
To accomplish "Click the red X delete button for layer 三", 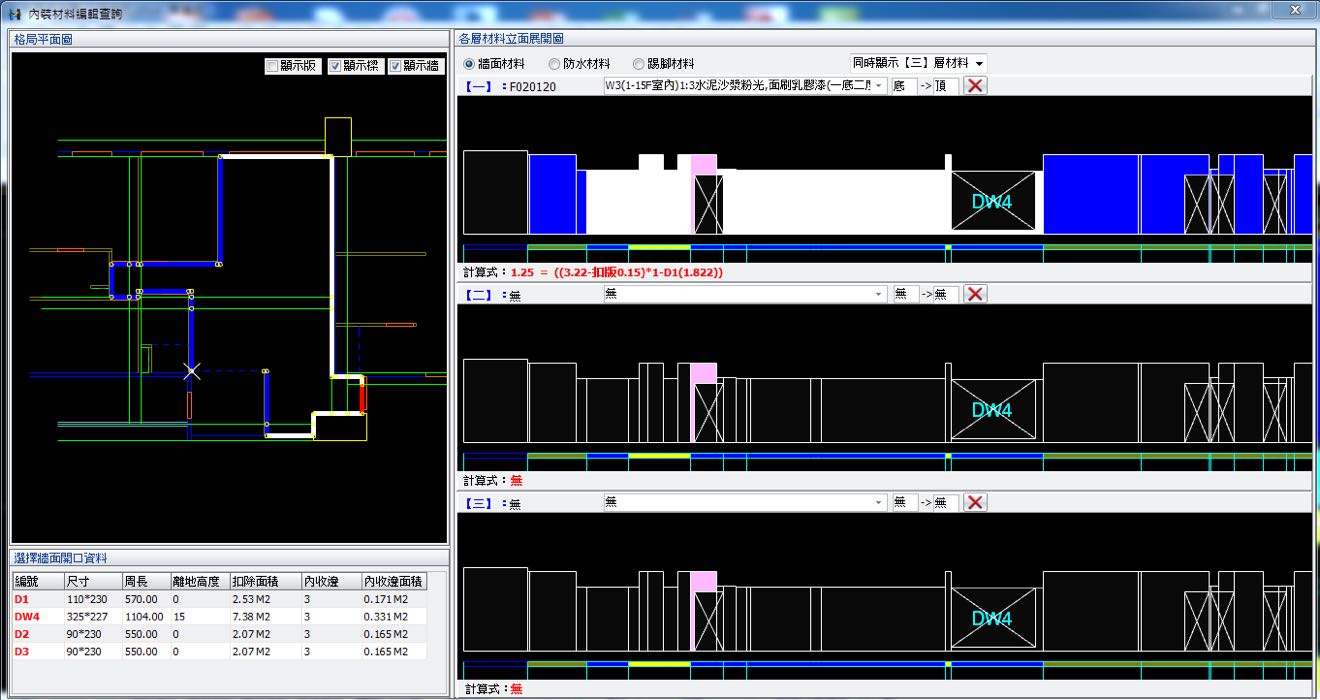I will [975, 503].
